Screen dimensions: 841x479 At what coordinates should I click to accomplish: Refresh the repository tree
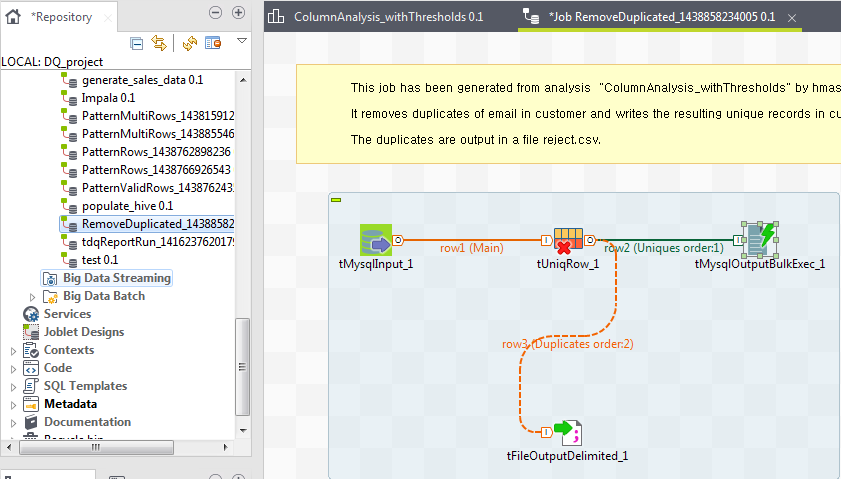click(190, 43)
